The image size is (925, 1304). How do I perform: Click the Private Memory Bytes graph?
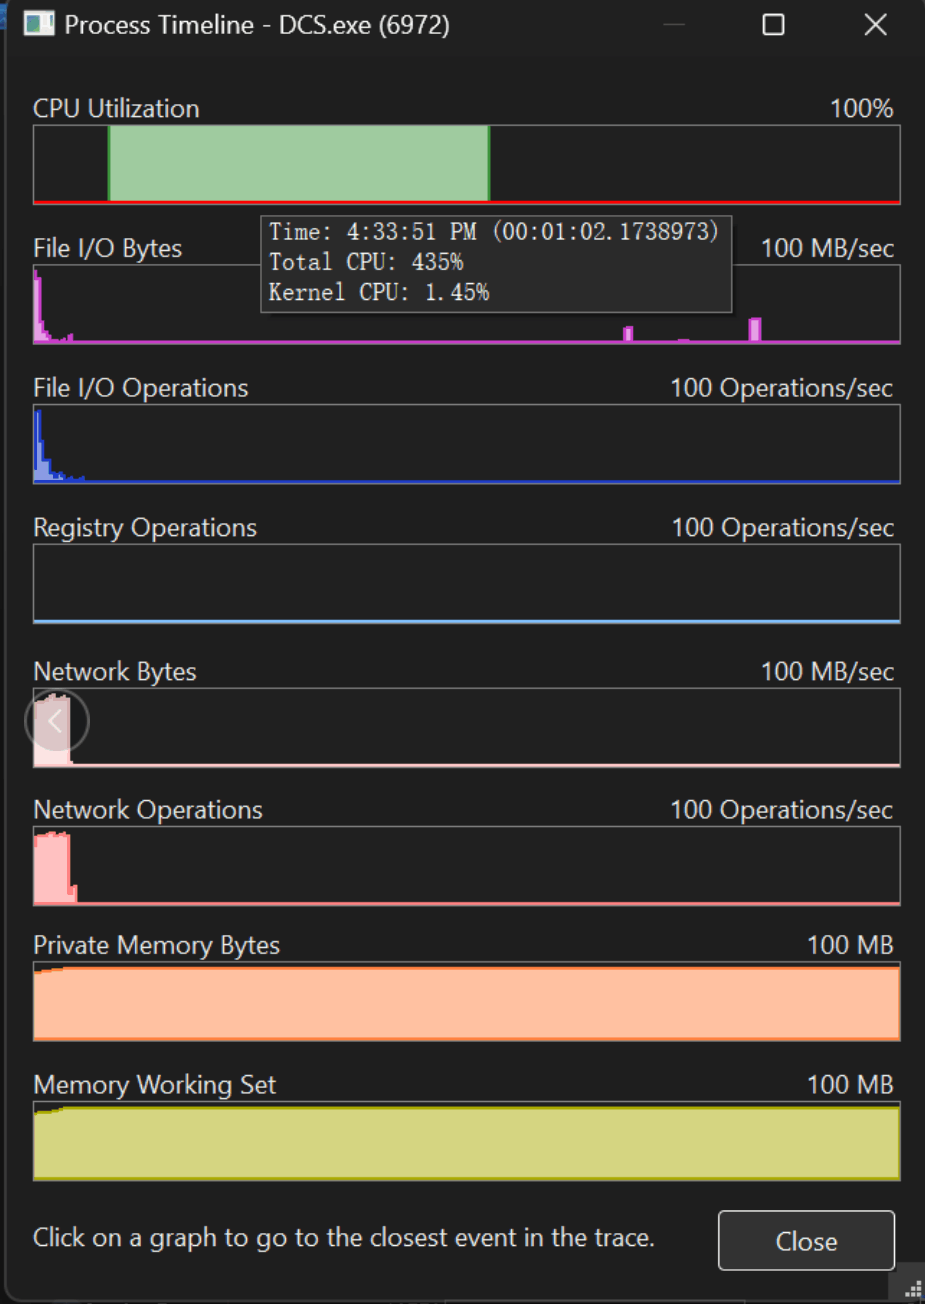click(466, 1001)
